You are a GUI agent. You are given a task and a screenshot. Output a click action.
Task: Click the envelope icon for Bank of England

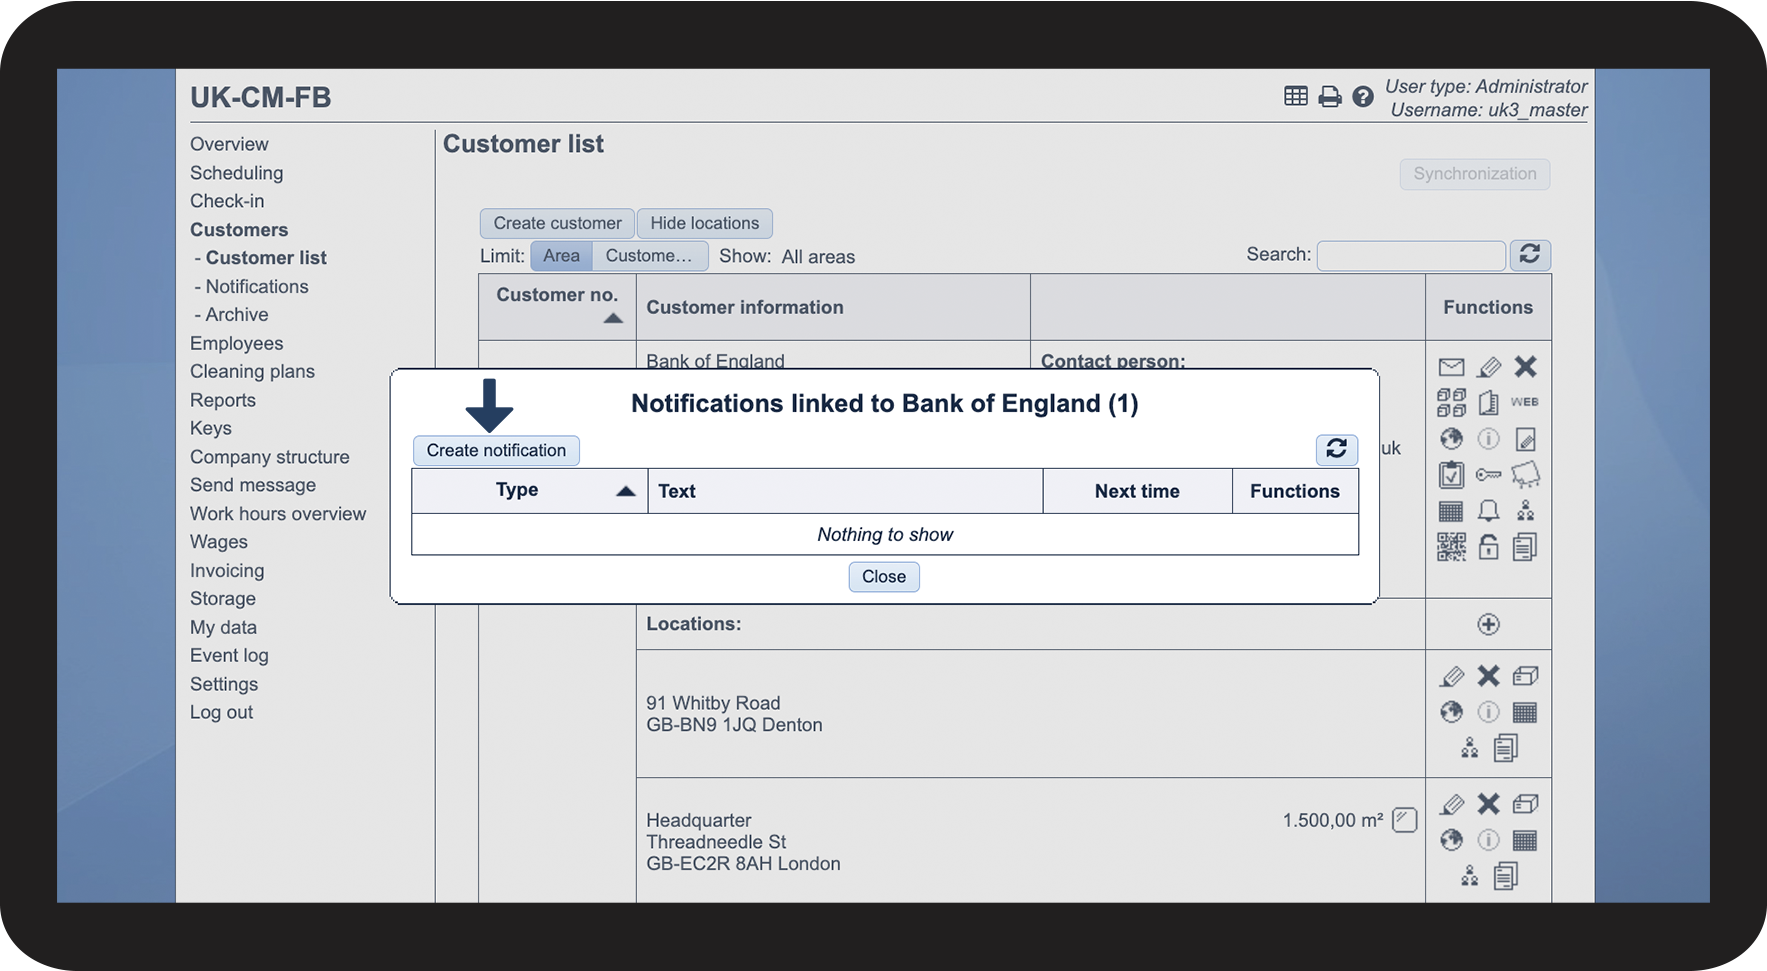click(x=1451, y=367)
